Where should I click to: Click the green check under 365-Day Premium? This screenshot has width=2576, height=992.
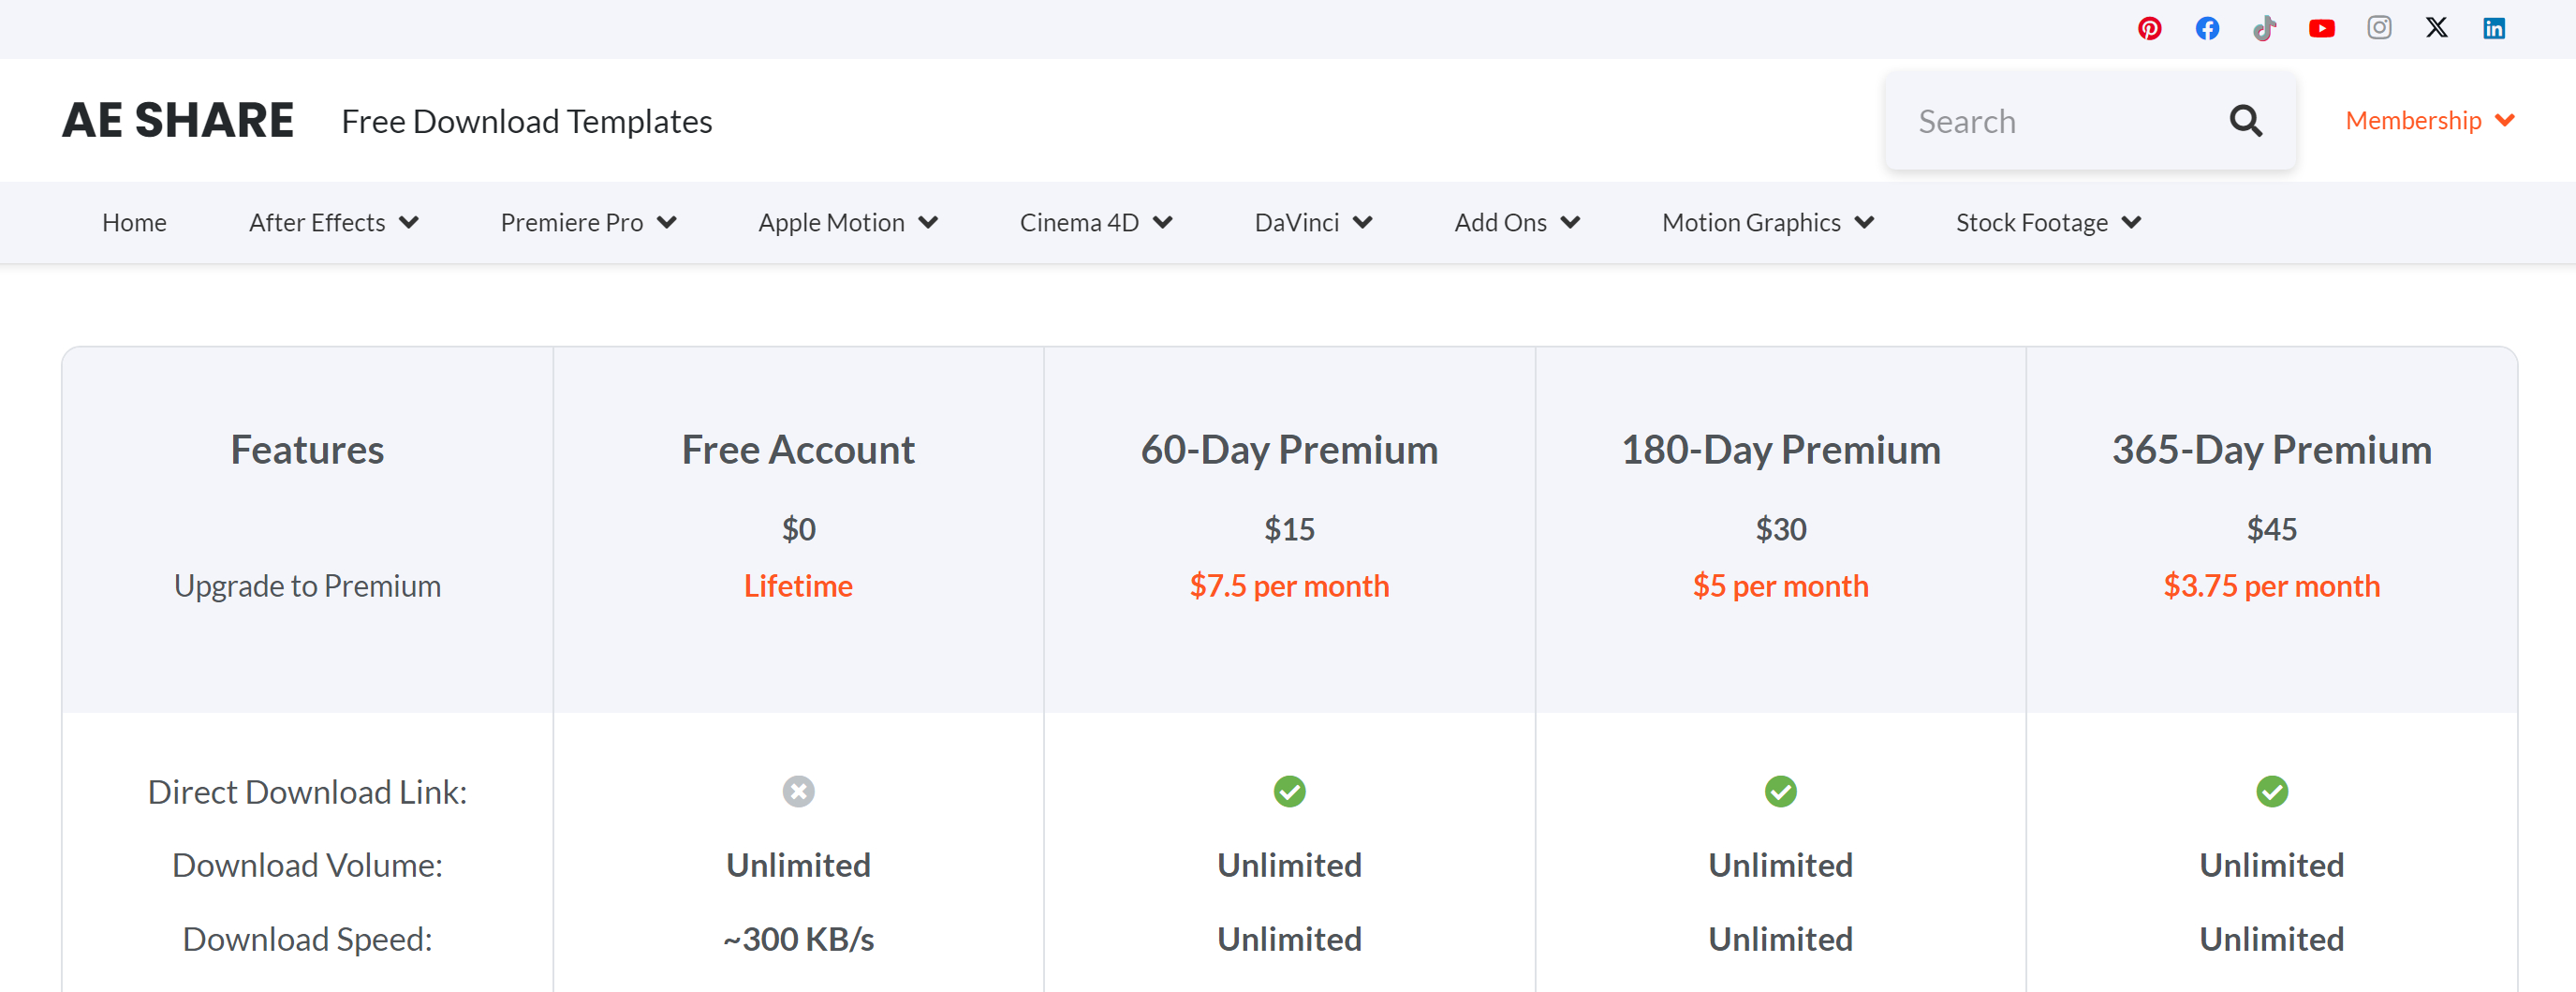point(2271,791)
